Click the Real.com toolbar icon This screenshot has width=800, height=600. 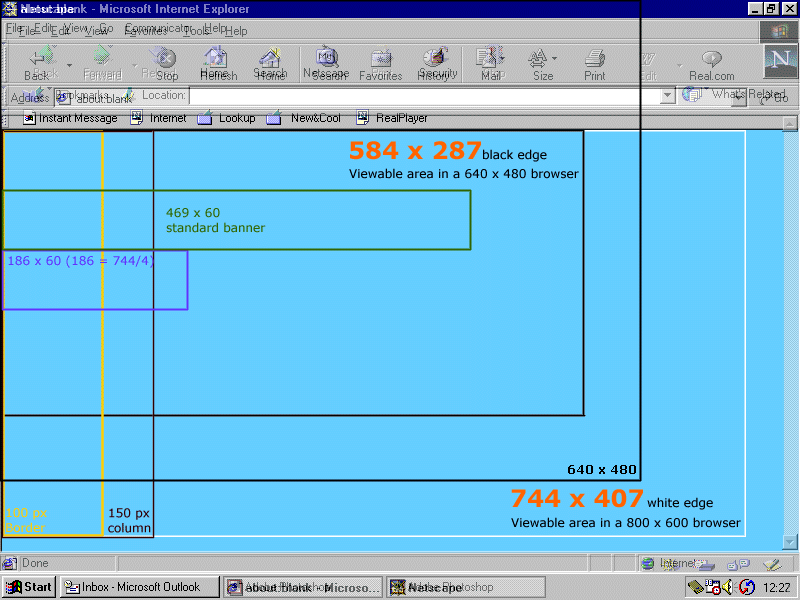711,58
